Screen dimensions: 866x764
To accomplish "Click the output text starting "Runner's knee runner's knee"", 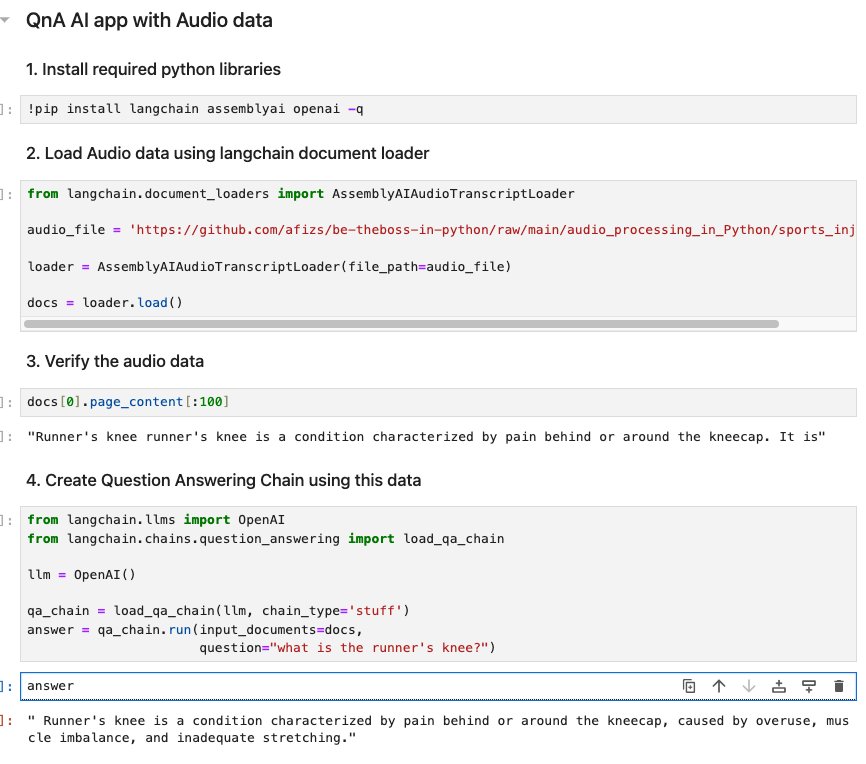I will (x=426, y=437).
